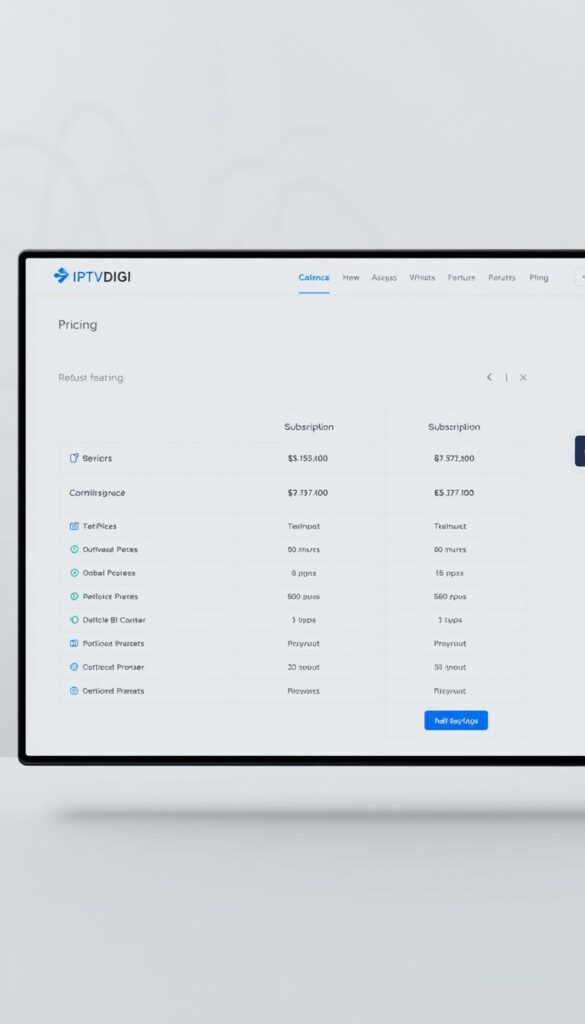Click the 50 value in Ouffveasl Petes row

[x=304, y=549]
